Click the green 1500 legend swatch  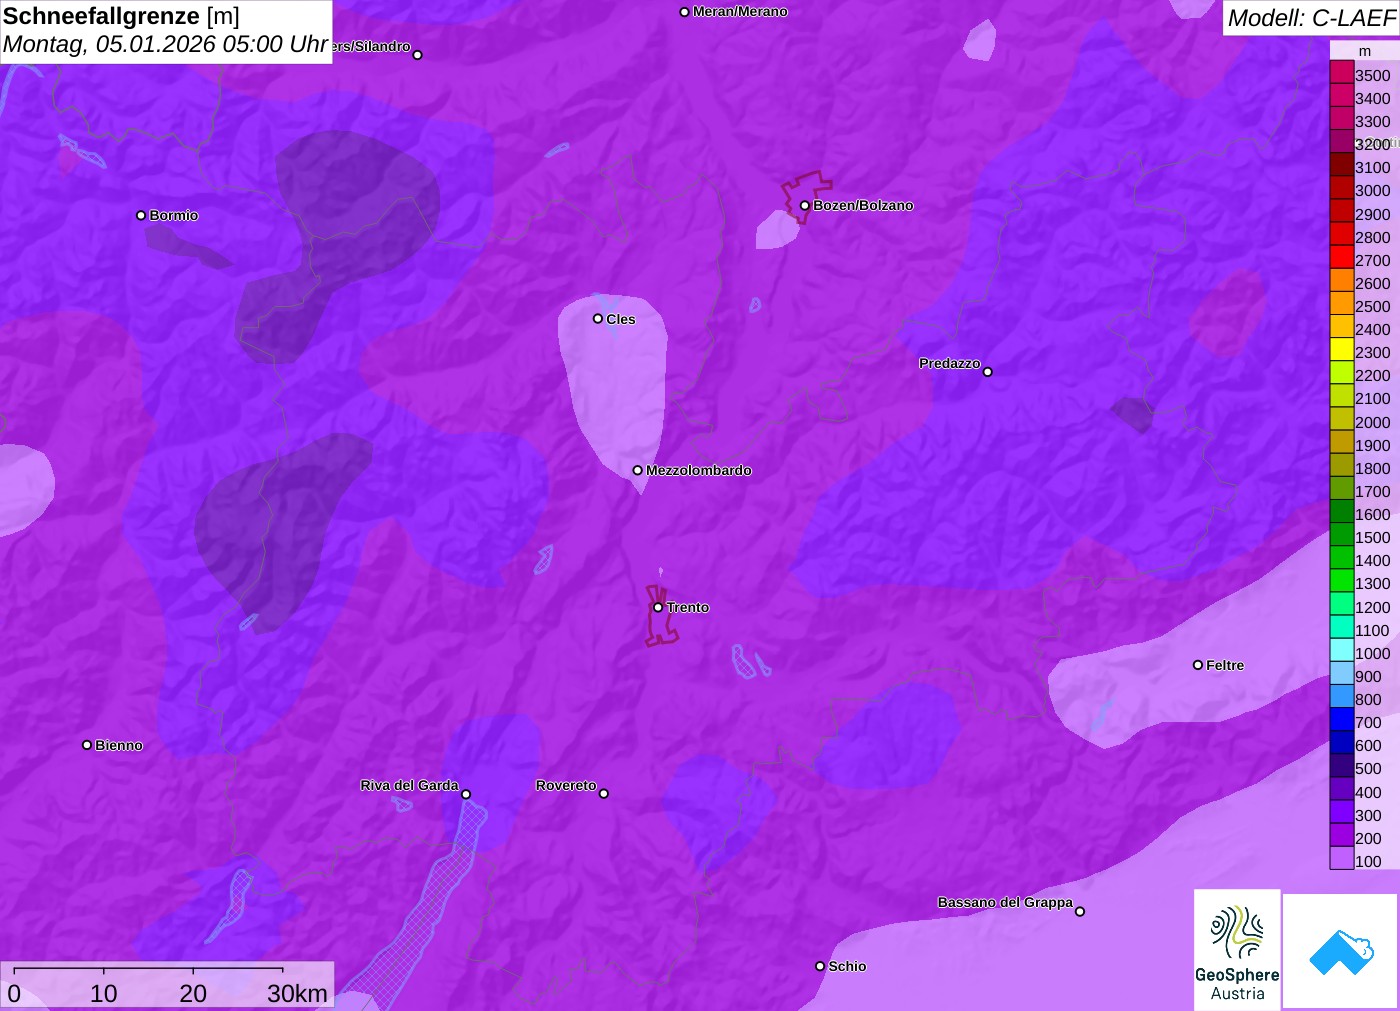[x=1342, y=534]
